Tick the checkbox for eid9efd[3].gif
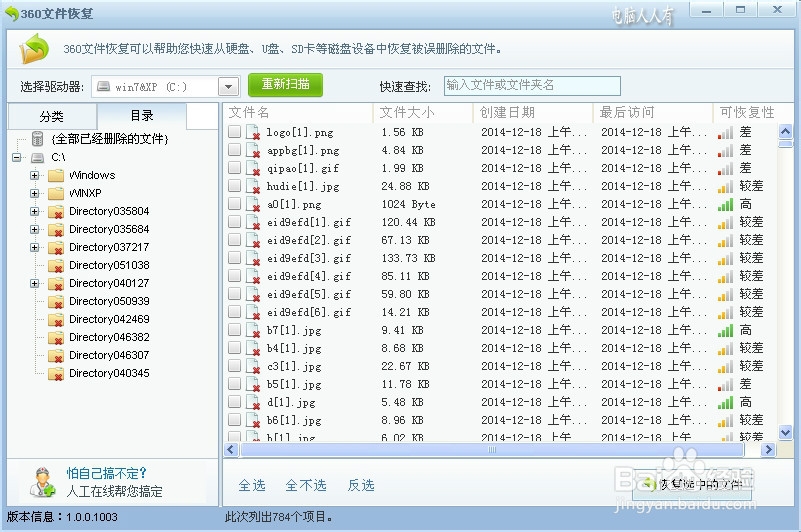This screenshot has height=532, width=801. click(234, 258)
